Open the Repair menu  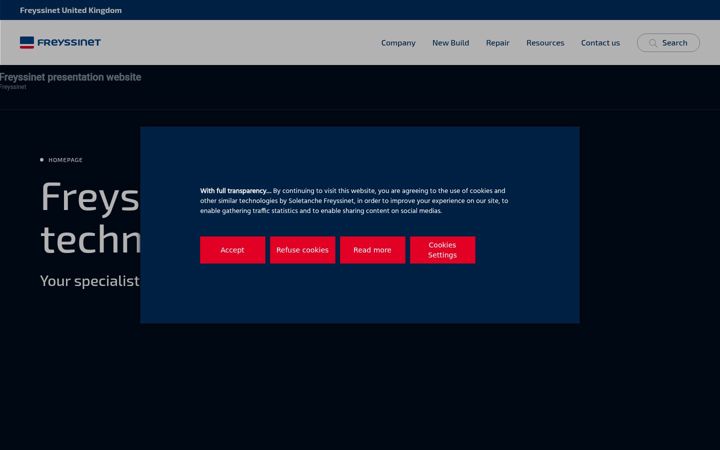coord(498,43)
